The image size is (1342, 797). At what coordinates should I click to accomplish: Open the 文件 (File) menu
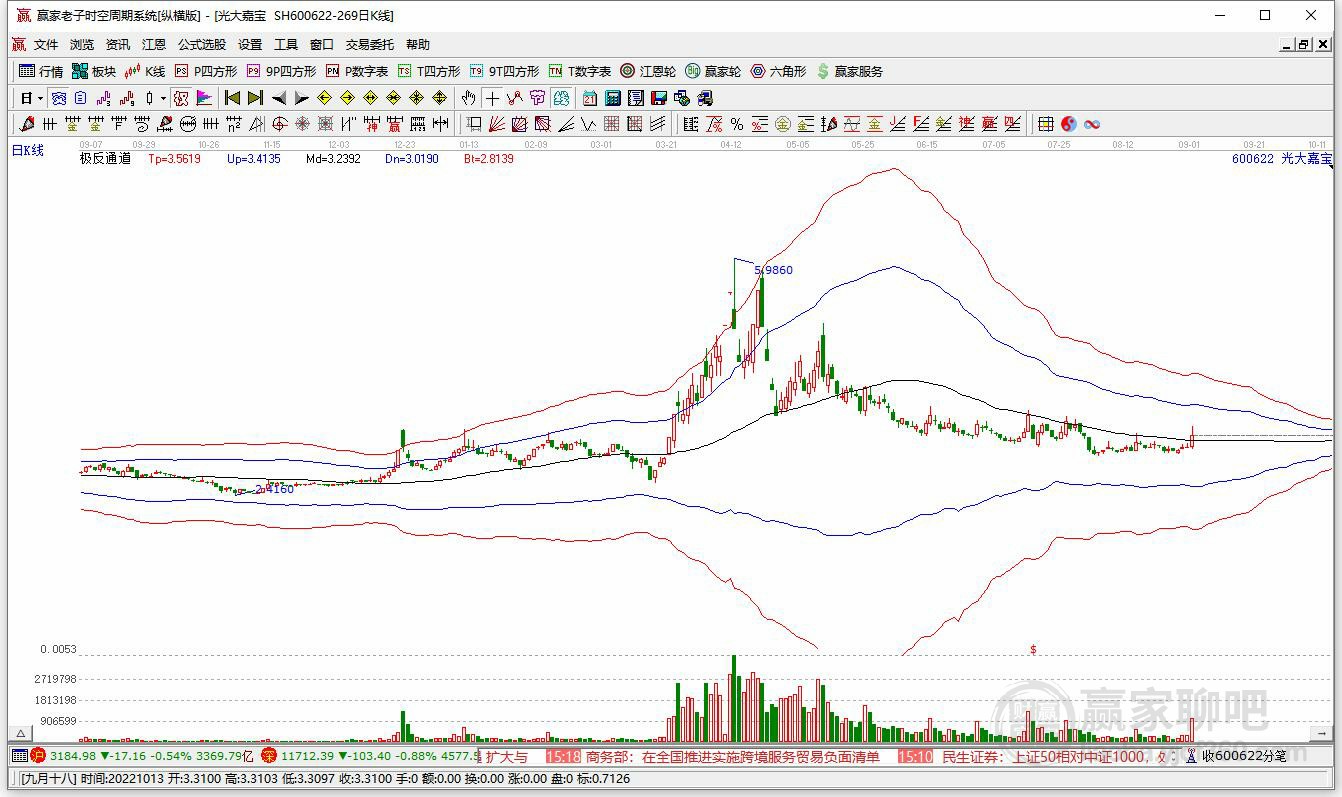(x=46, y=45)
